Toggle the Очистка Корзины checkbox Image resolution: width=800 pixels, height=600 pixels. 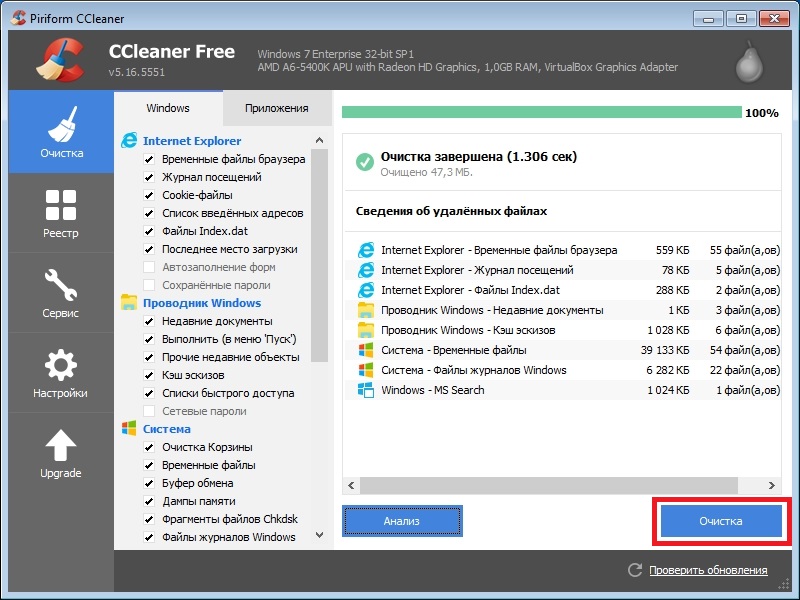point(149,447)
